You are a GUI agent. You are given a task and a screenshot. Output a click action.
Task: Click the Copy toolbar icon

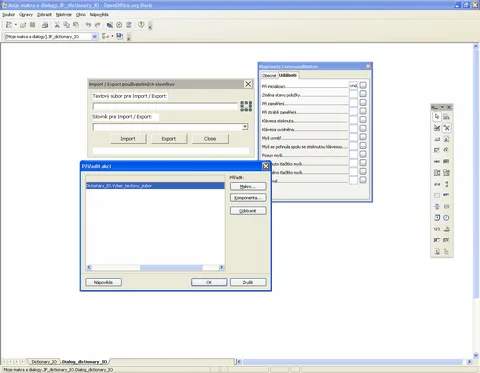coord(66,25)
